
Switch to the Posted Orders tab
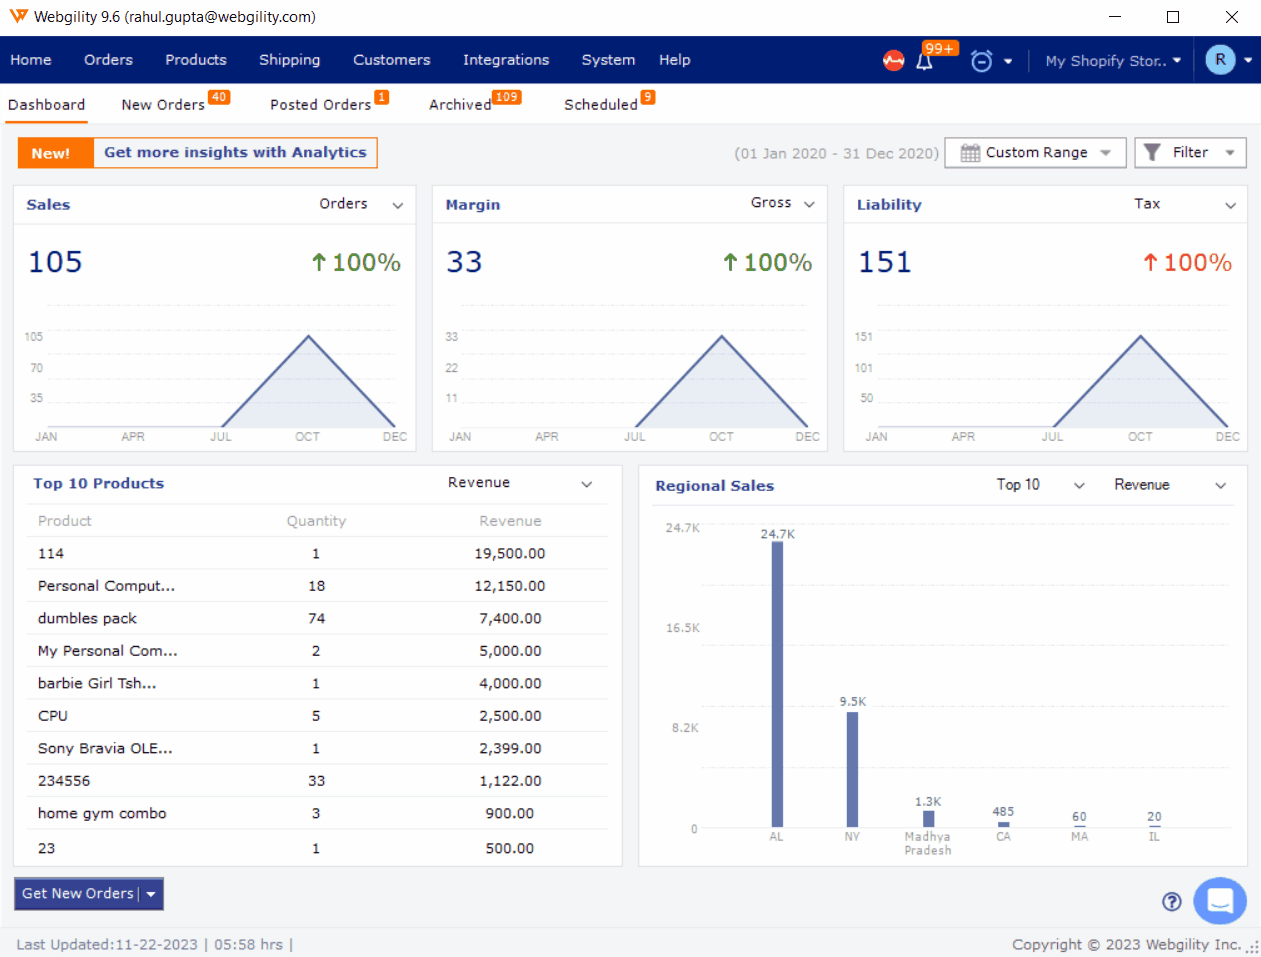(x=320, y=105)
